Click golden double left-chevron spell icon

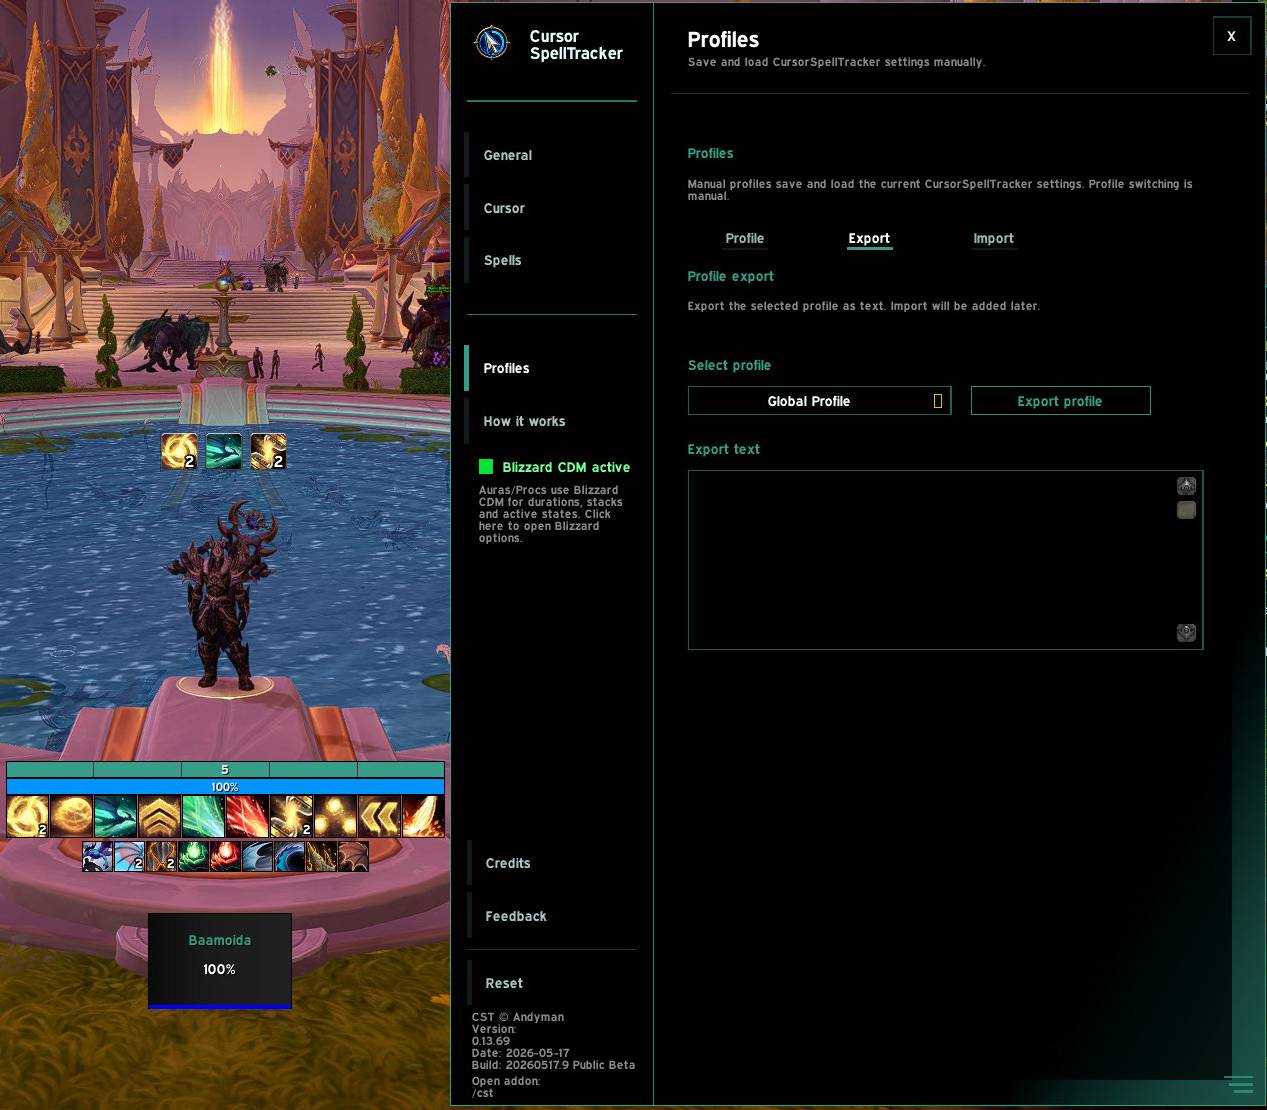pyautogui.click(x=379, y=816)
